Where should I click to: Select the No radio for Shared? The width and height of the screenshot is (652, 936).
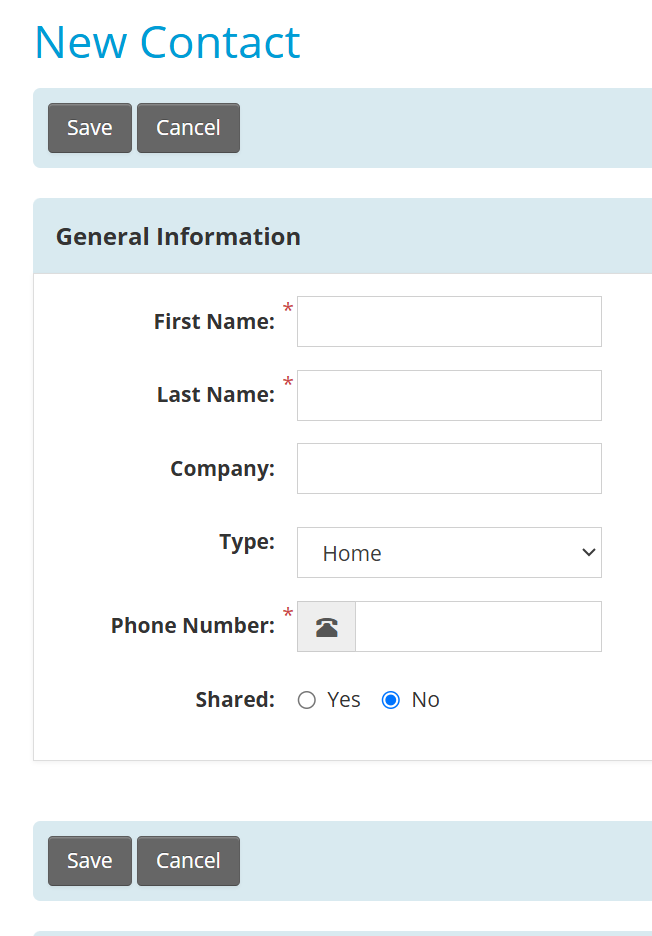tap(390, 700)
